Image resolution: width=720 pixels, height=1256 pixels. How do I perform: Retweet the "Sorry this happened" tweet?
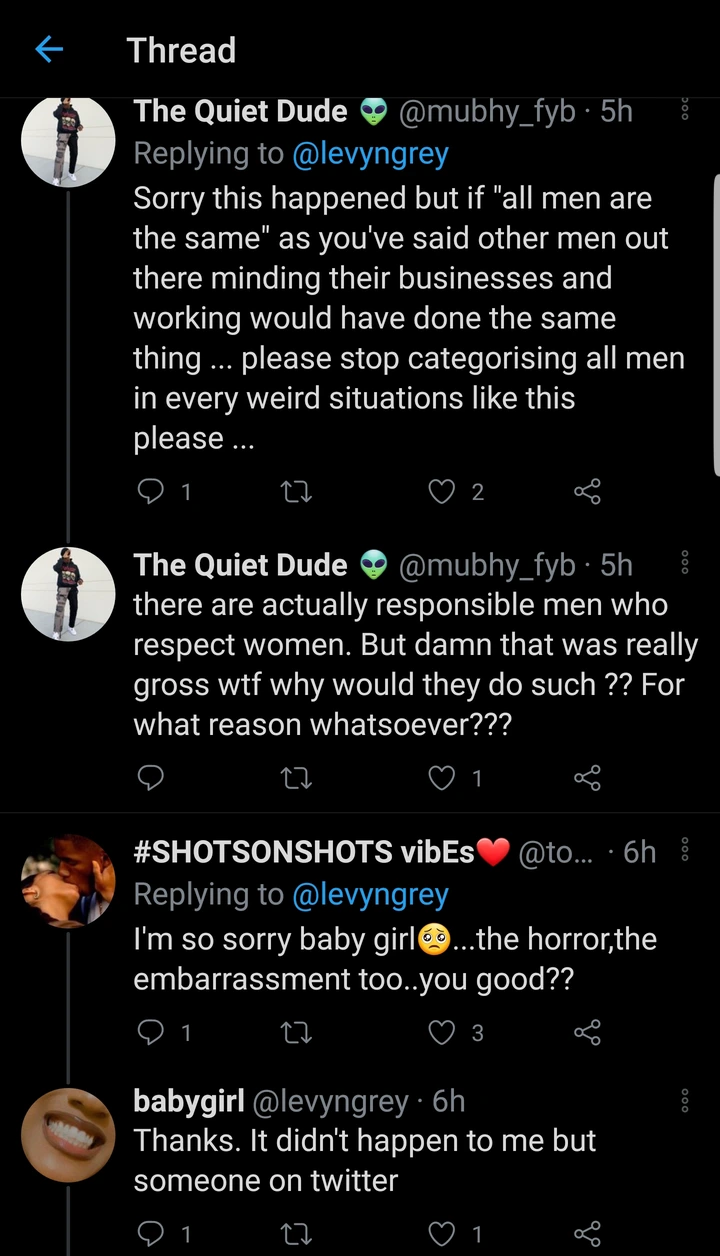pos(298,491)
